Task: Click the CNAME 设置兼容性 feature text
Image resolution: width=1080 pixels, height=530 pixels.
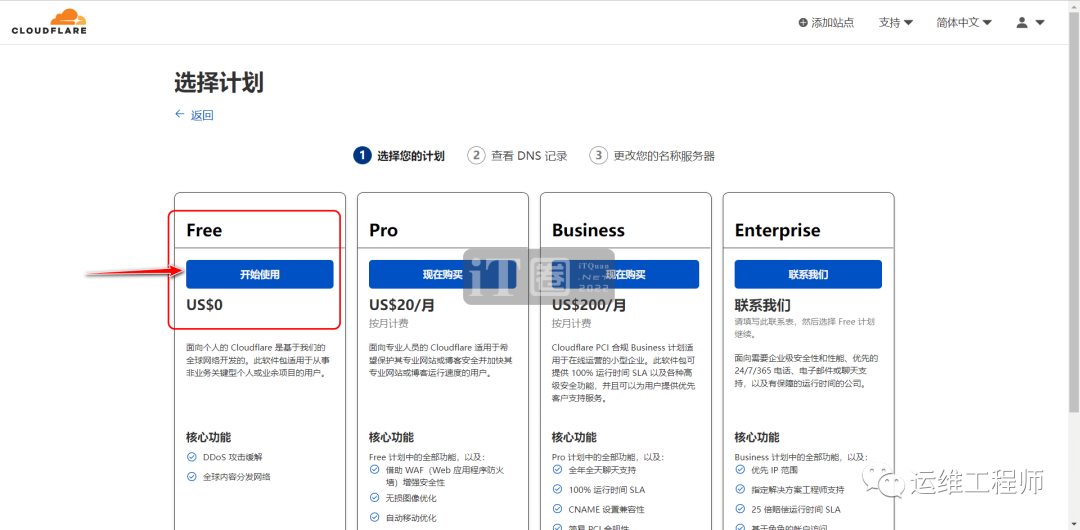Action: (607, 509)
